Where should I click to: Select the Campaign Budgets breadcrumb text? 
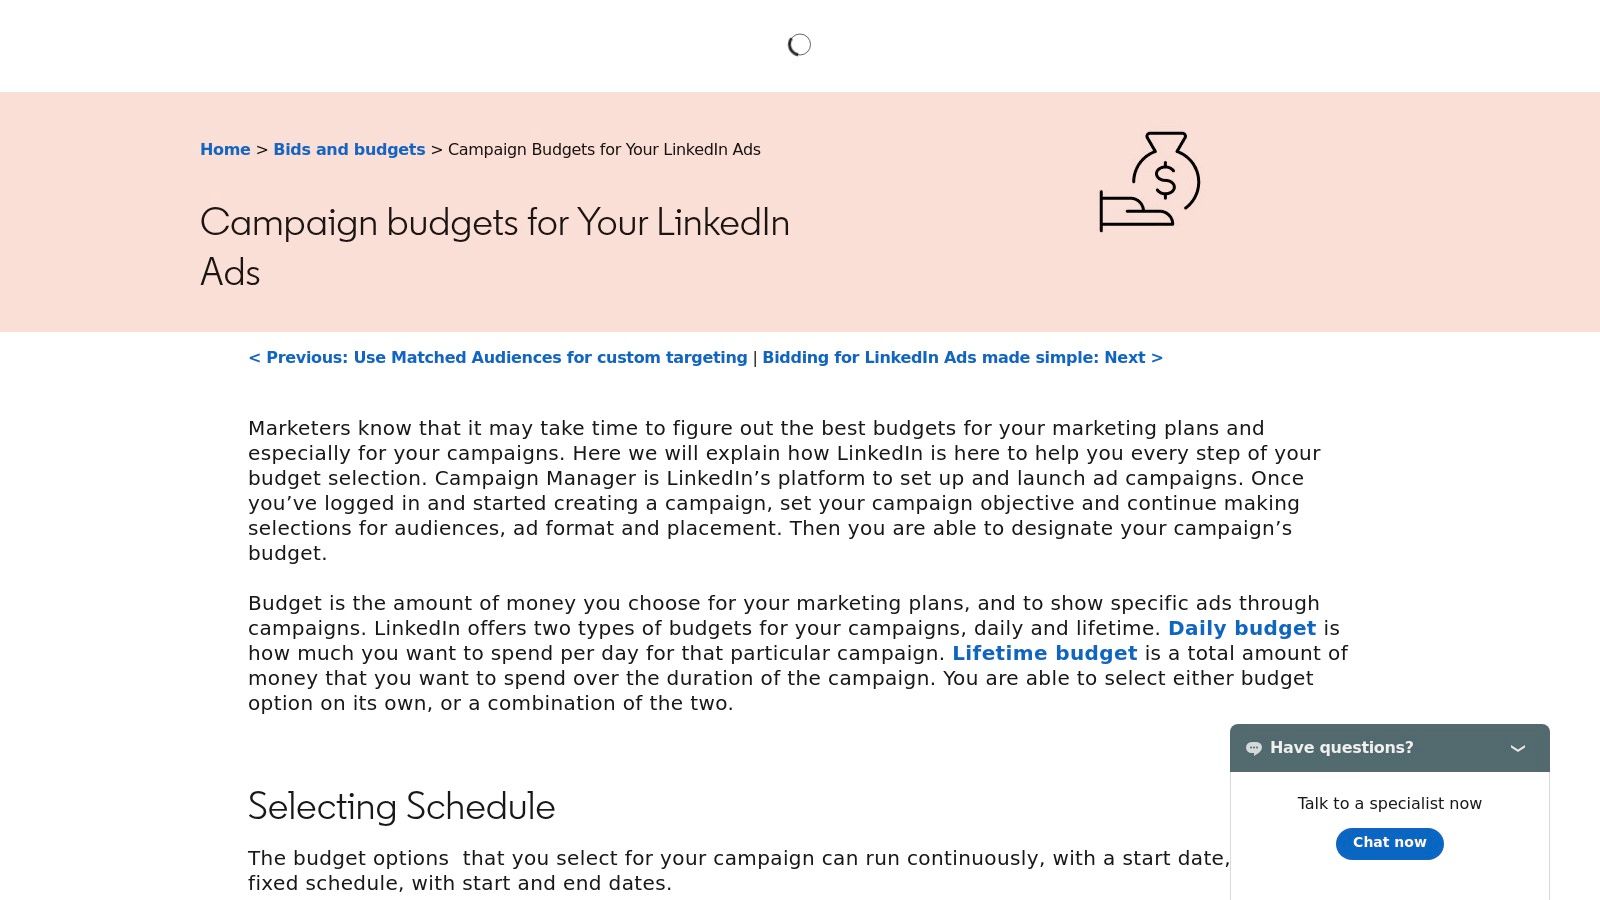604,149
